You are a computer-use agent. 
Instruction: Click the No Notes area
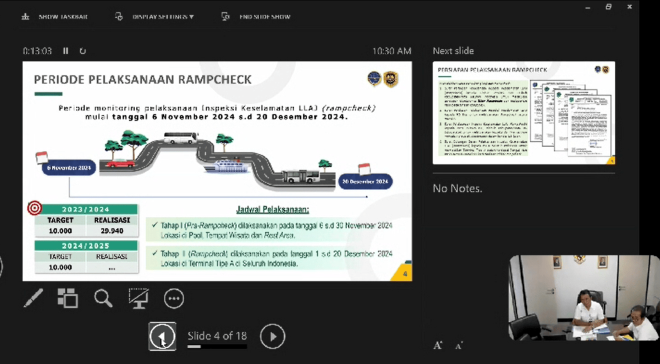tap(458, 189)
